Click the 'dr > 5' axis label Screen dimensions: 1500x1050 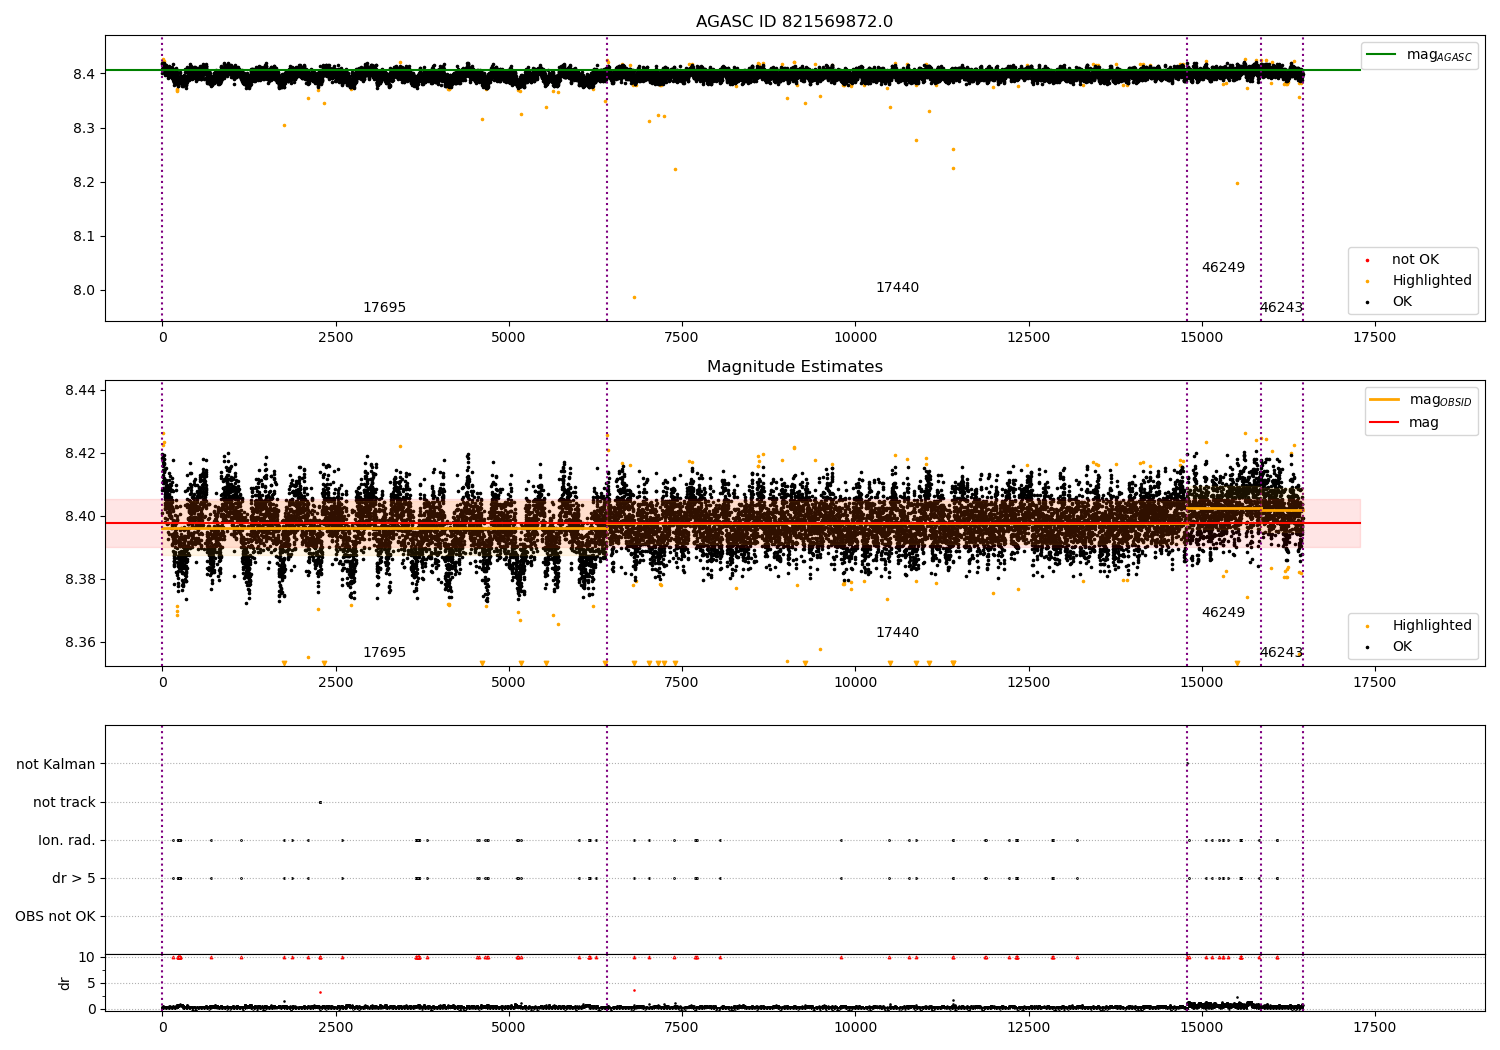coord(74,878)
